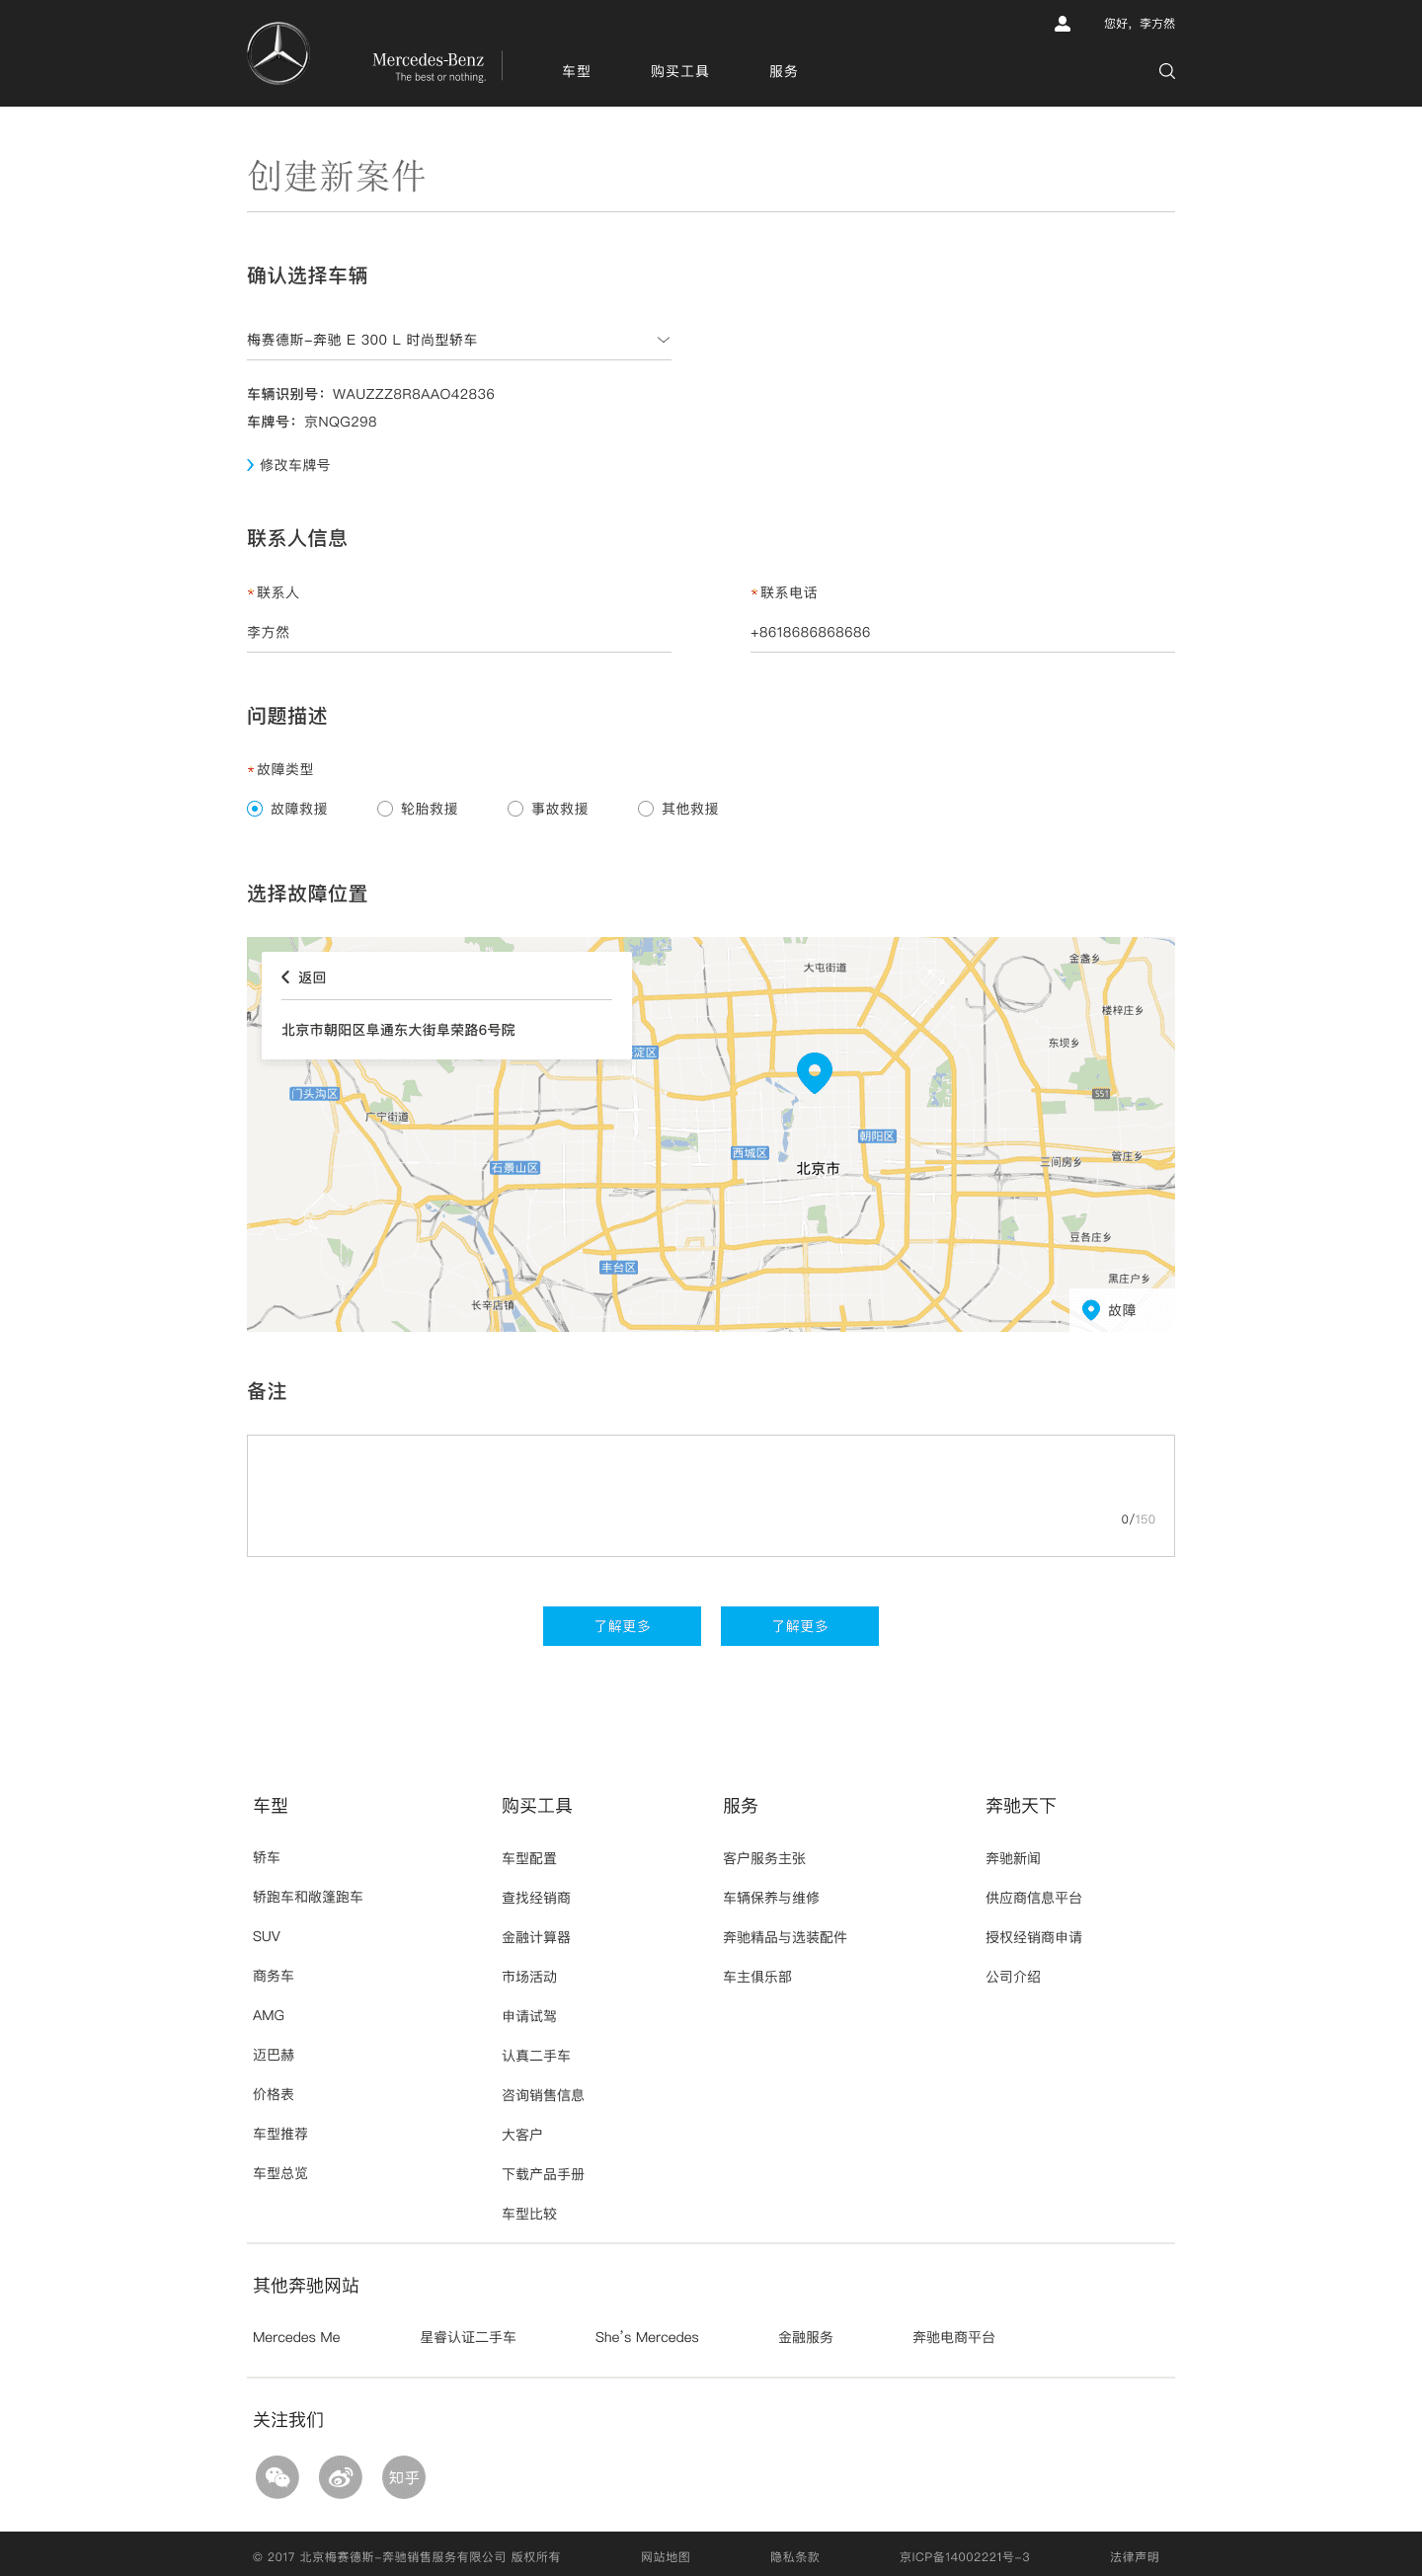Open 市场活动 footer link
The width and height of the screenshot is (1422, 2576).
(x=529, y=1976)
